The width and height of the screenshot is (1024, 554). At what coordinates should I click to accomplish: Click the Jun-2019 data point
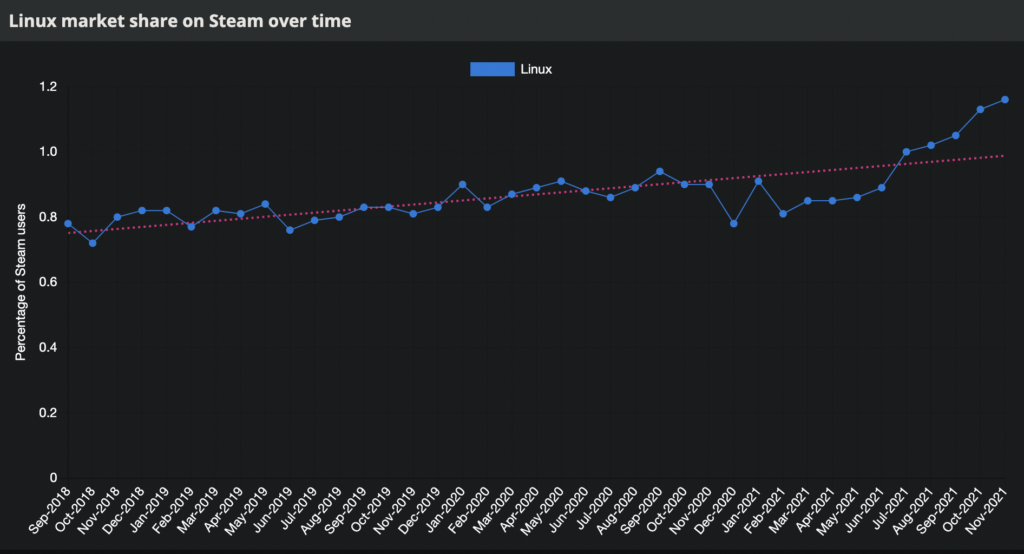(x=290, y=230)
